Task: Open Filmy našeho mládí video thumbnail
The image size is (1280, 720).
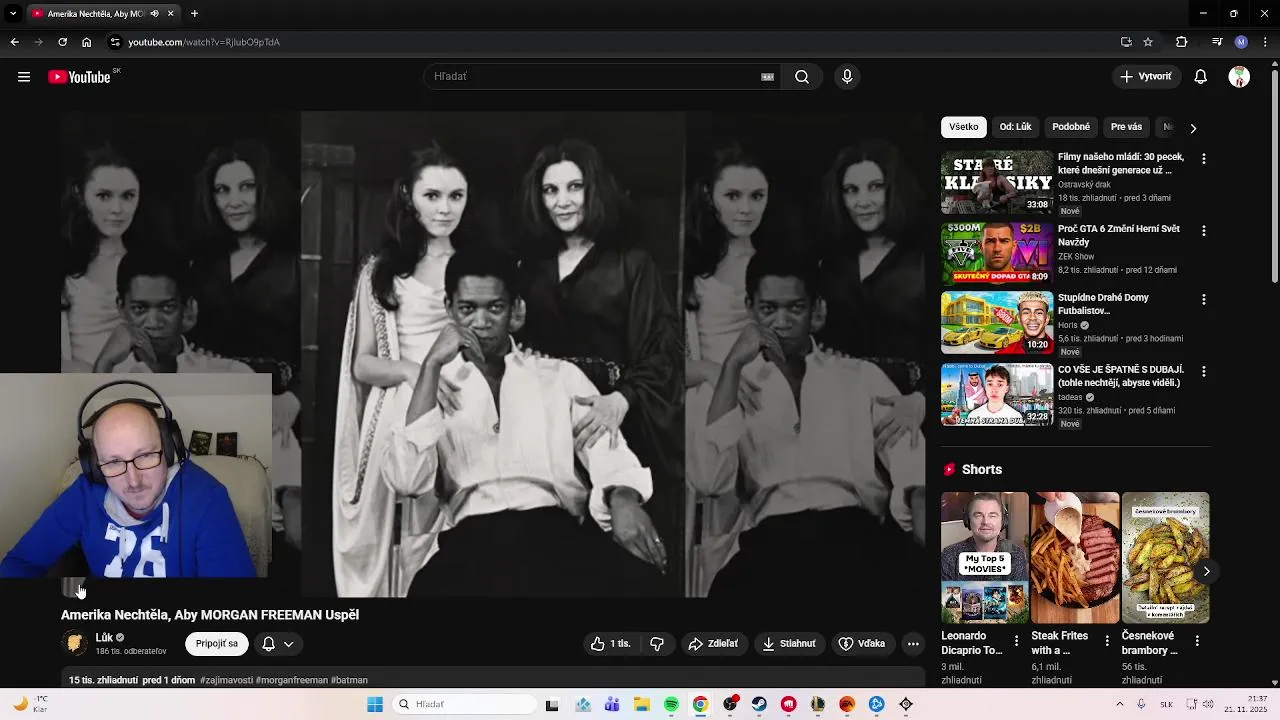Action: (997, 182)
